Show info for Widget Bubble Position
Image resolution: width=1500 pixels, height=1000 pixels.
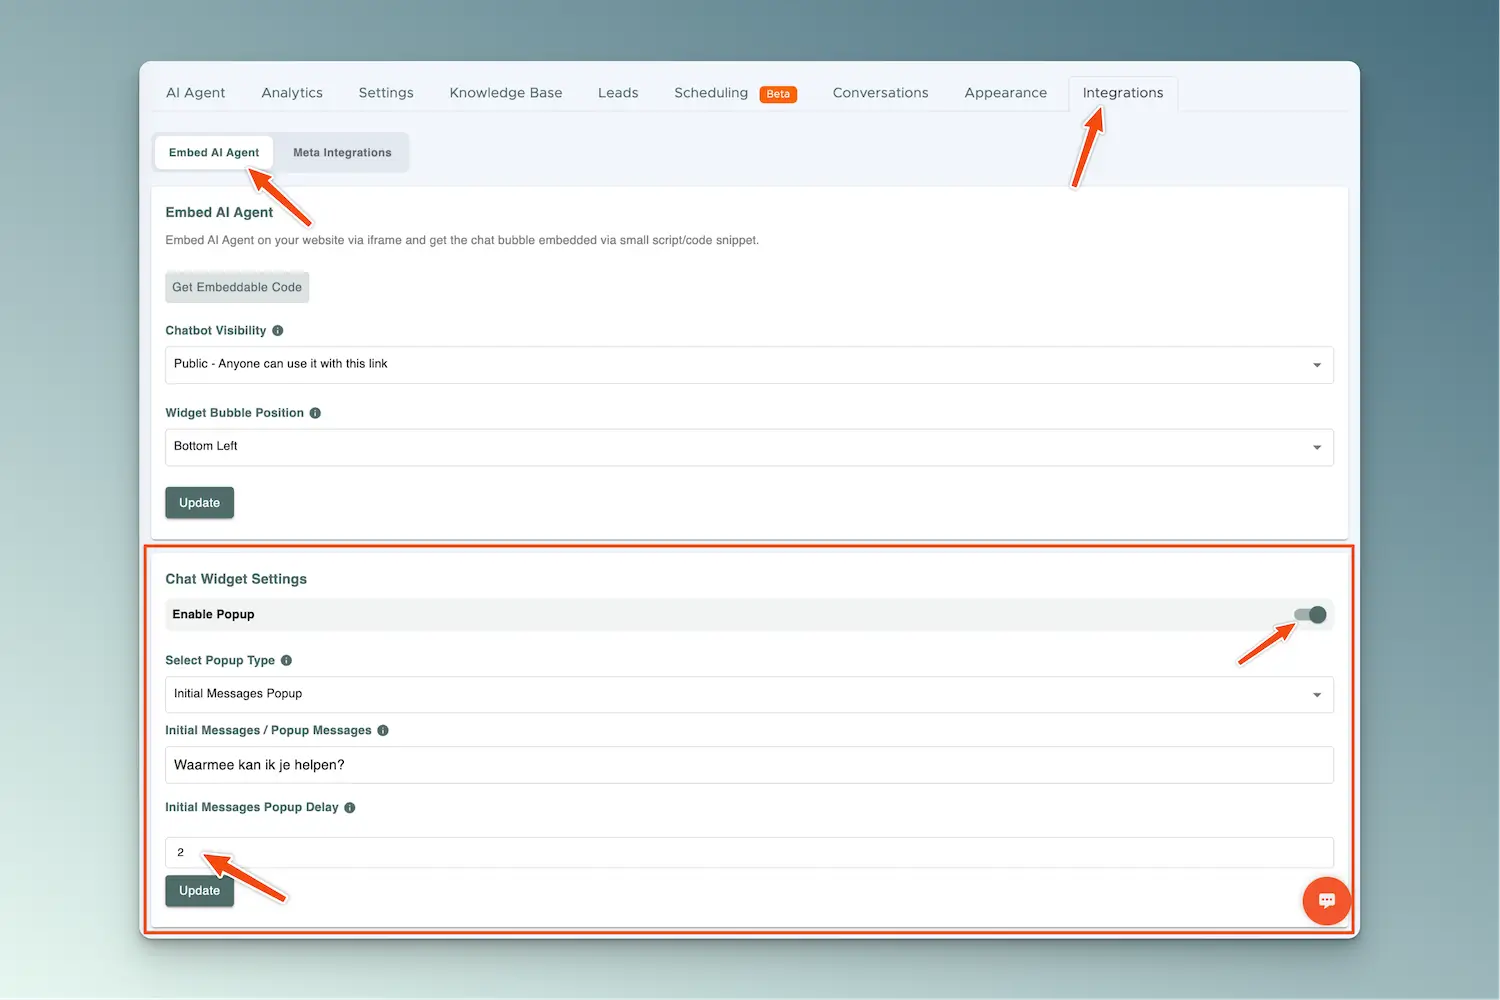coord(315,413)
